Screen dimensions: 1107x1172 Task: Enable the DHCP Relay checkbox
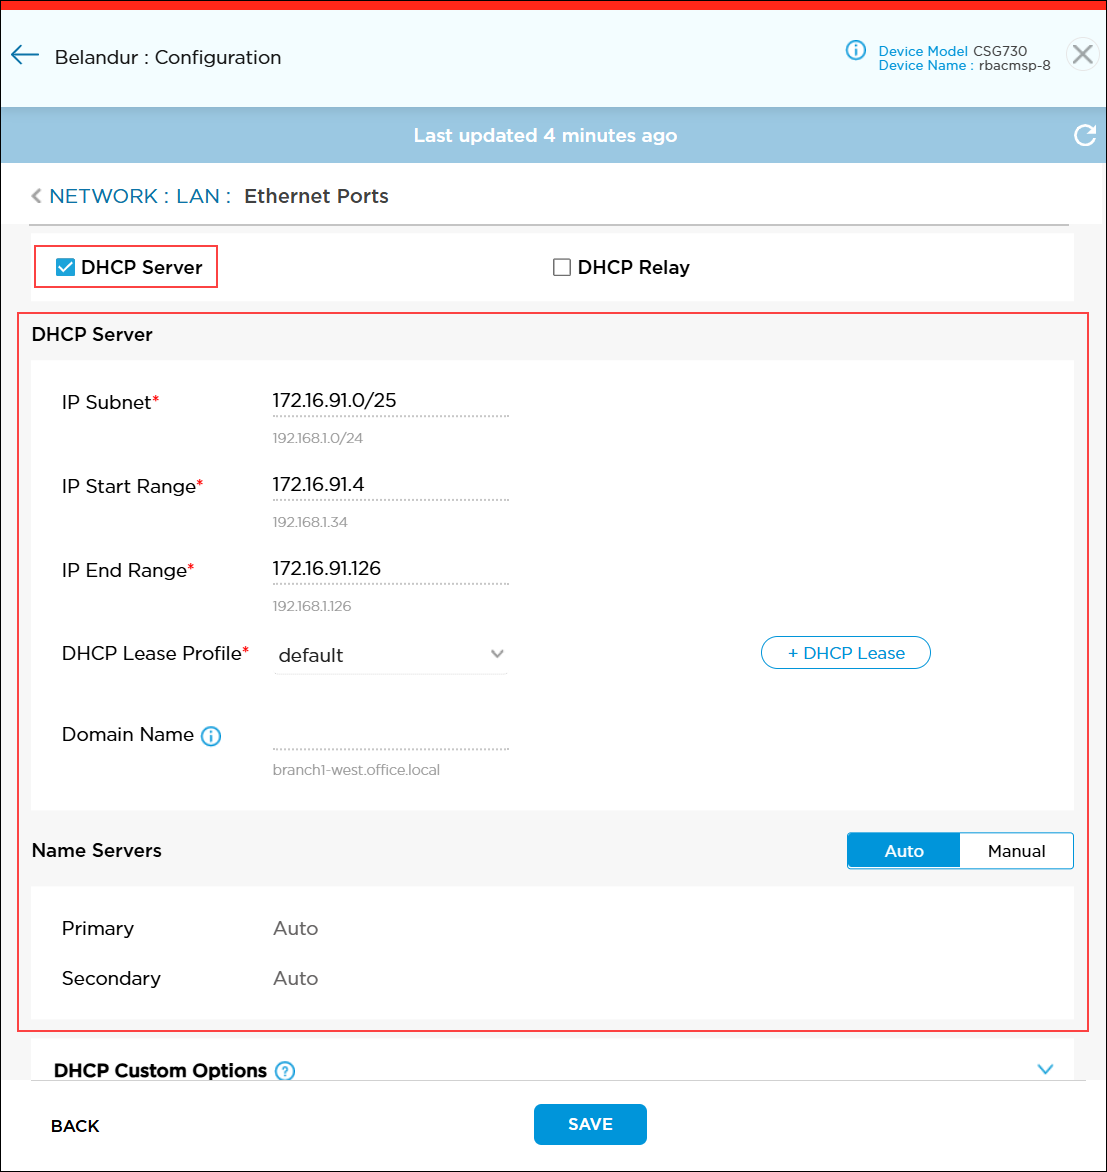coord(562,267)
